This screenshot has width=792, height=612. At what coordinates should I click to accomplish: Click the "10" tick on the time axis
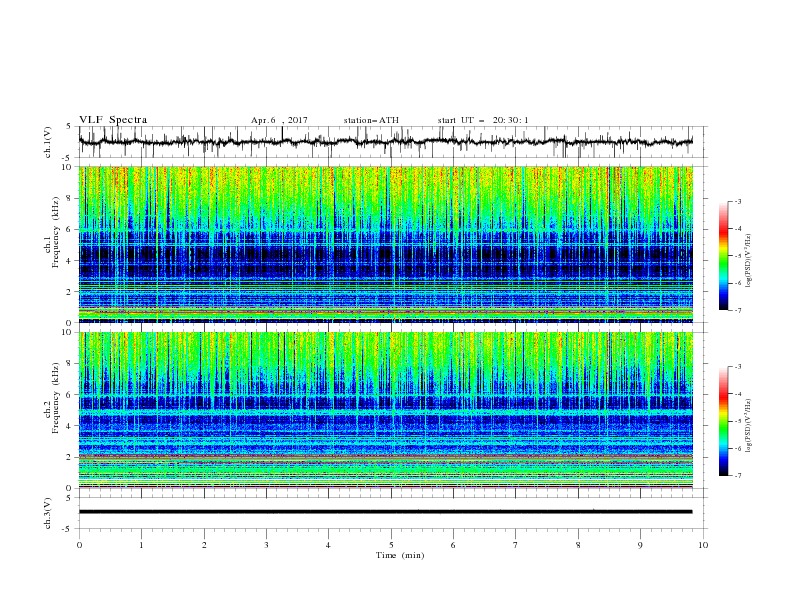pos(703,545)
